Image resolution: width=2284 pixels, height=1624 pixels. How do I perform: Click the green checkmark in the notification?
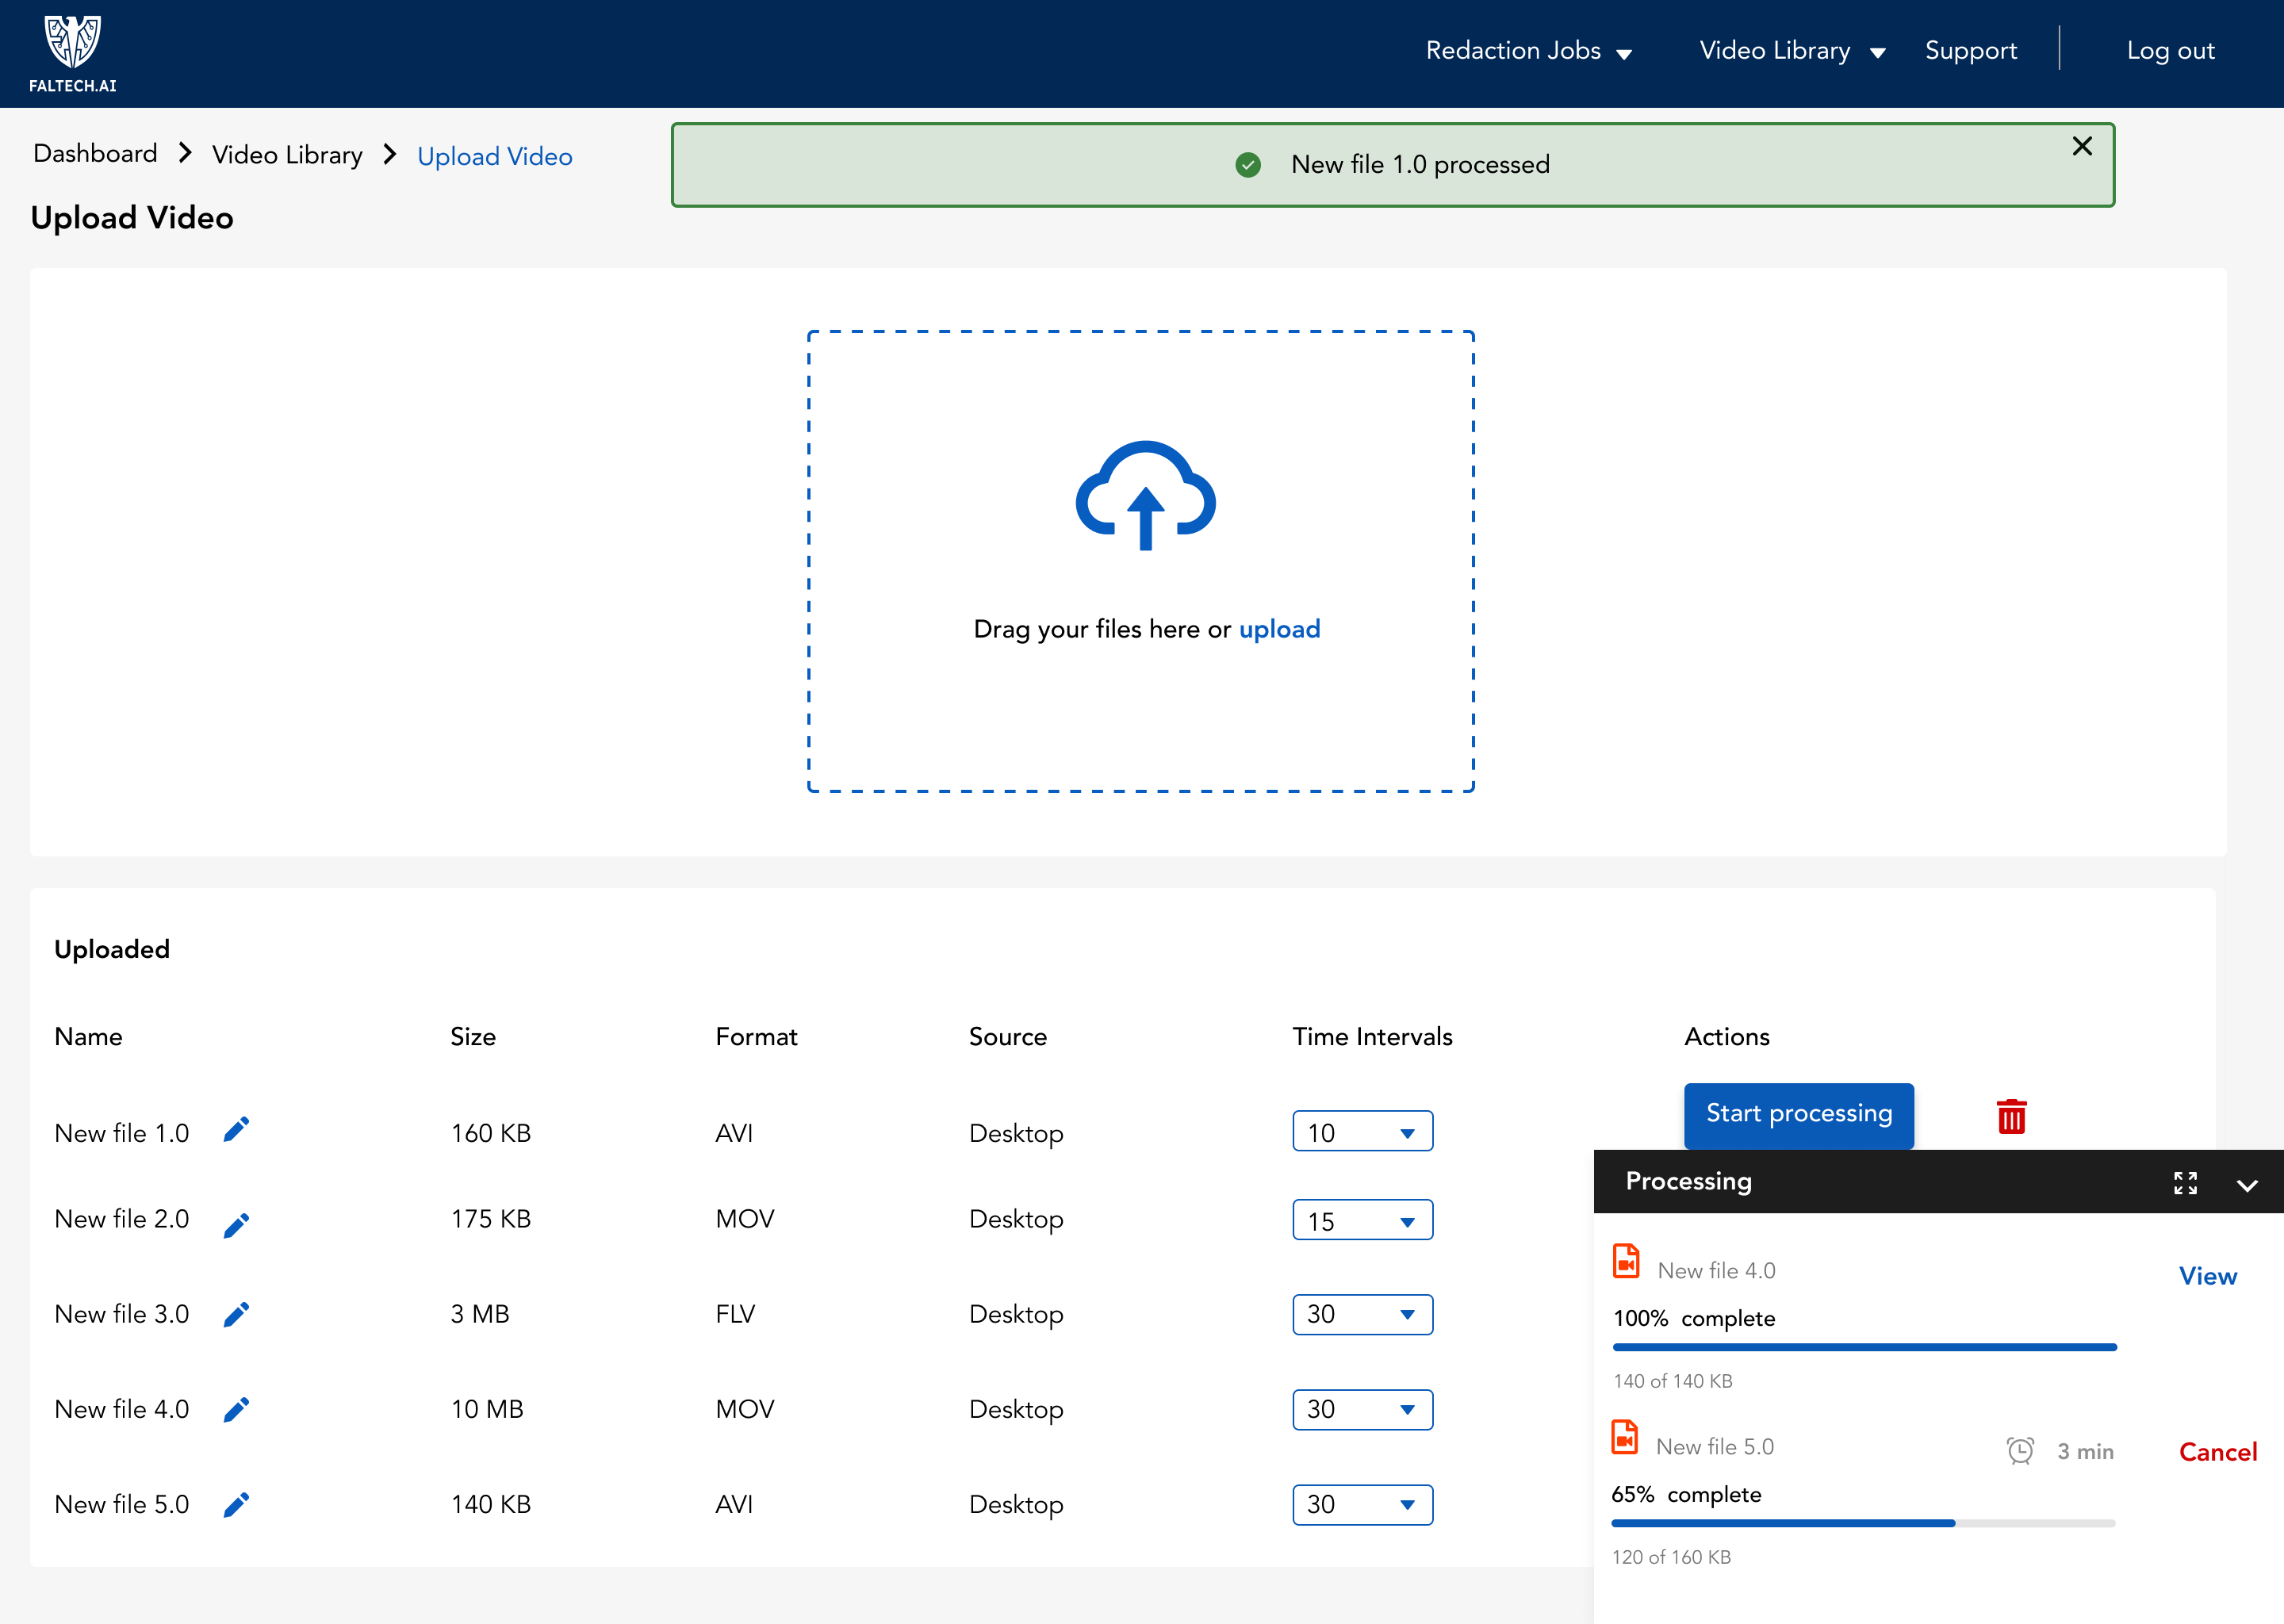pyautogui.click(x=1248, y=165)
